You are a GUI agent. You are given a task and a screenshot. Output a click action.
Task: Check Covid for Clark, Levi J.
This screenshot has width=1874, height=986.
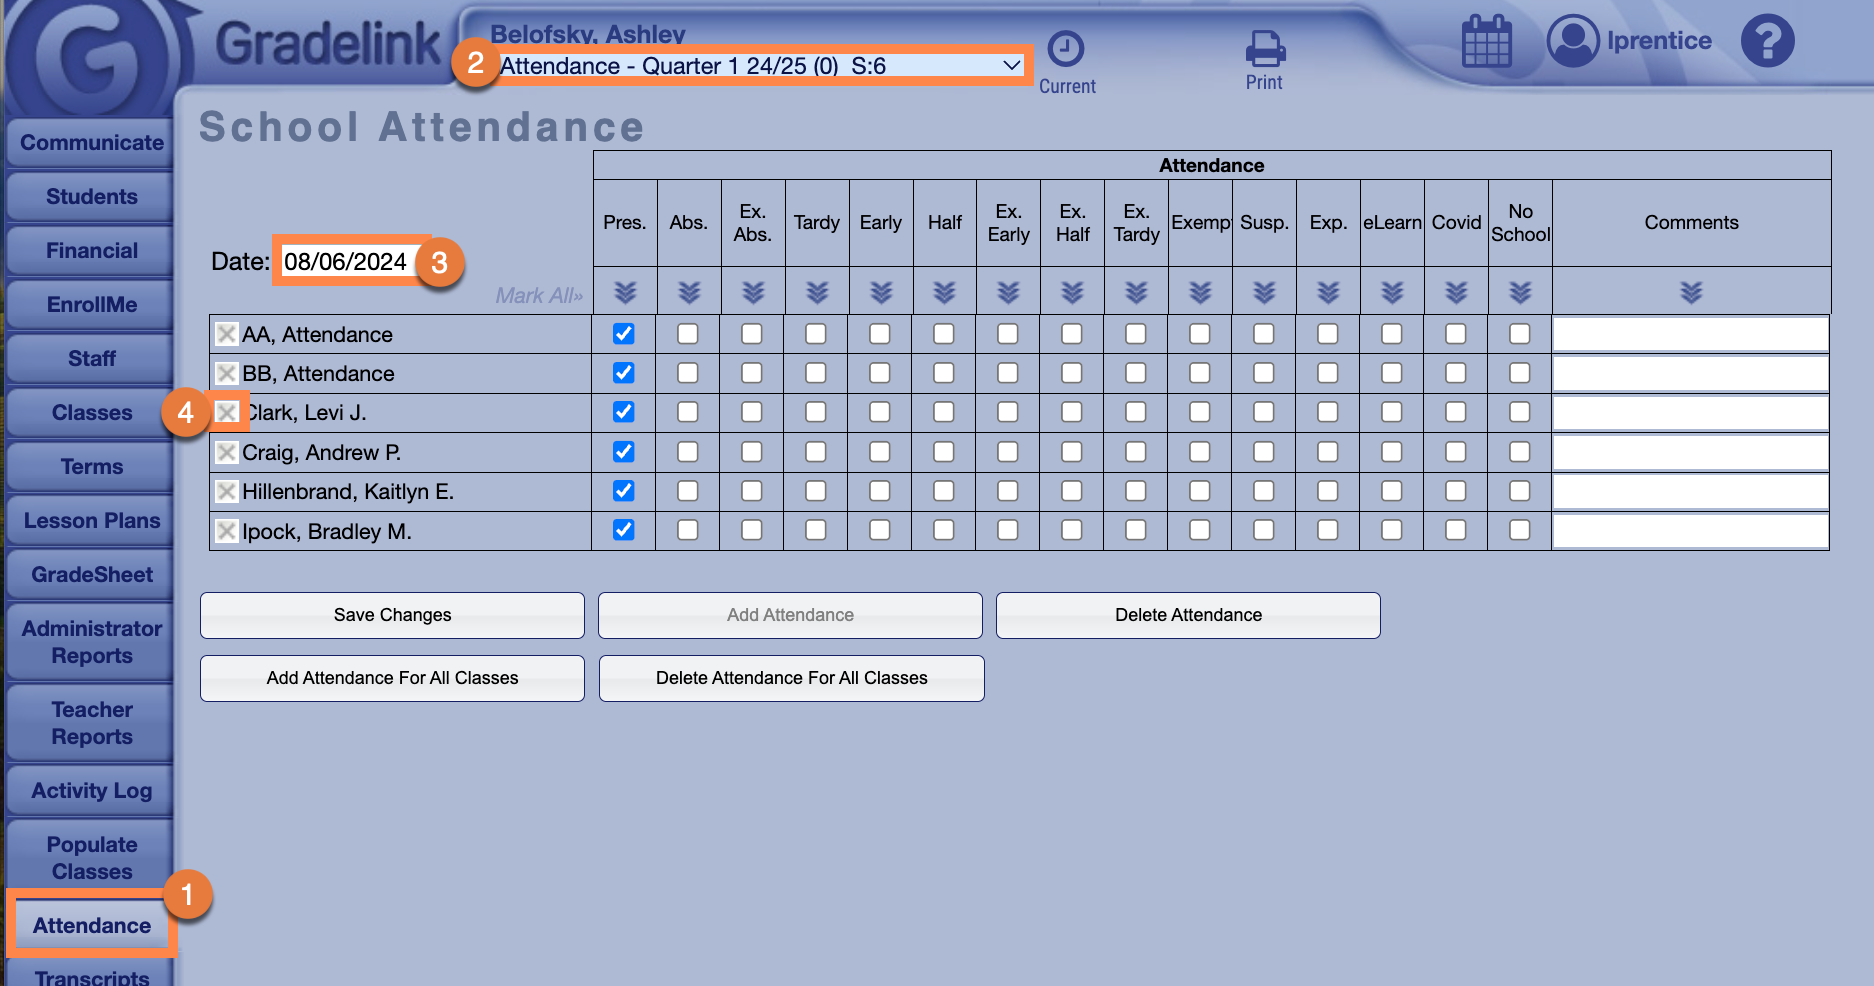pos(1456,412)
